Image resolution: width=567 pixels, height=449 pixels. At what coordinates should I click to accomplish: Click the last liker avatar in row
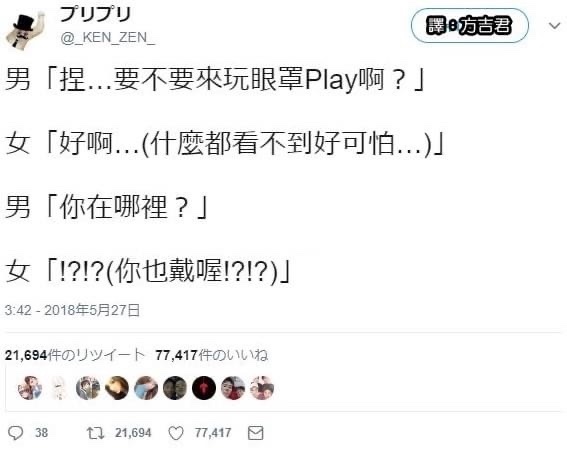262,388
